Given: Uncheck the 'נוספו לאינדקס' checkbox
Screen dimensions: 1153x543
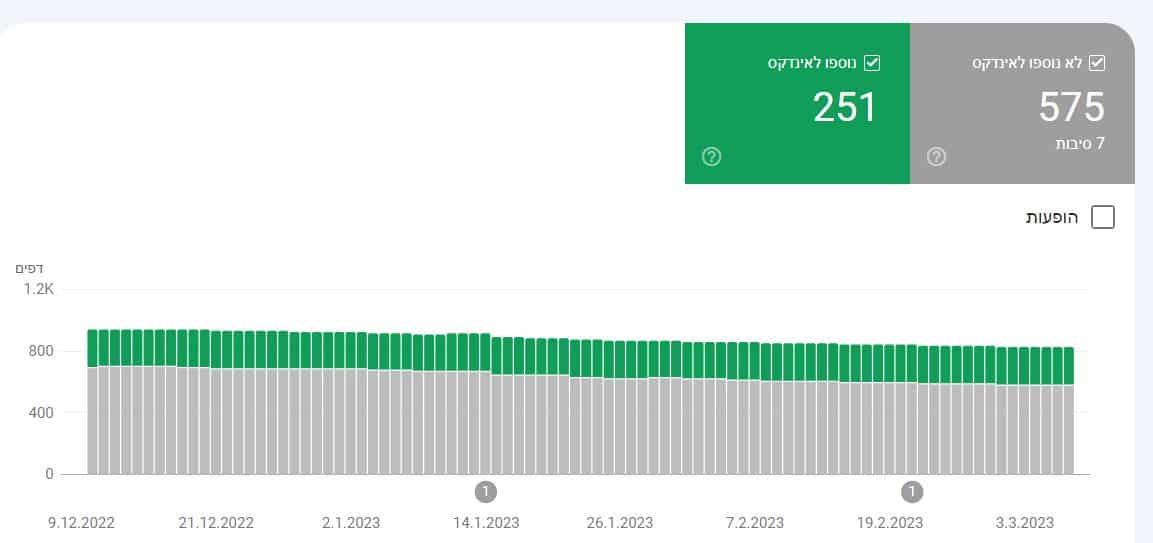Looking at the screenshot, I should tap(871, 63).
